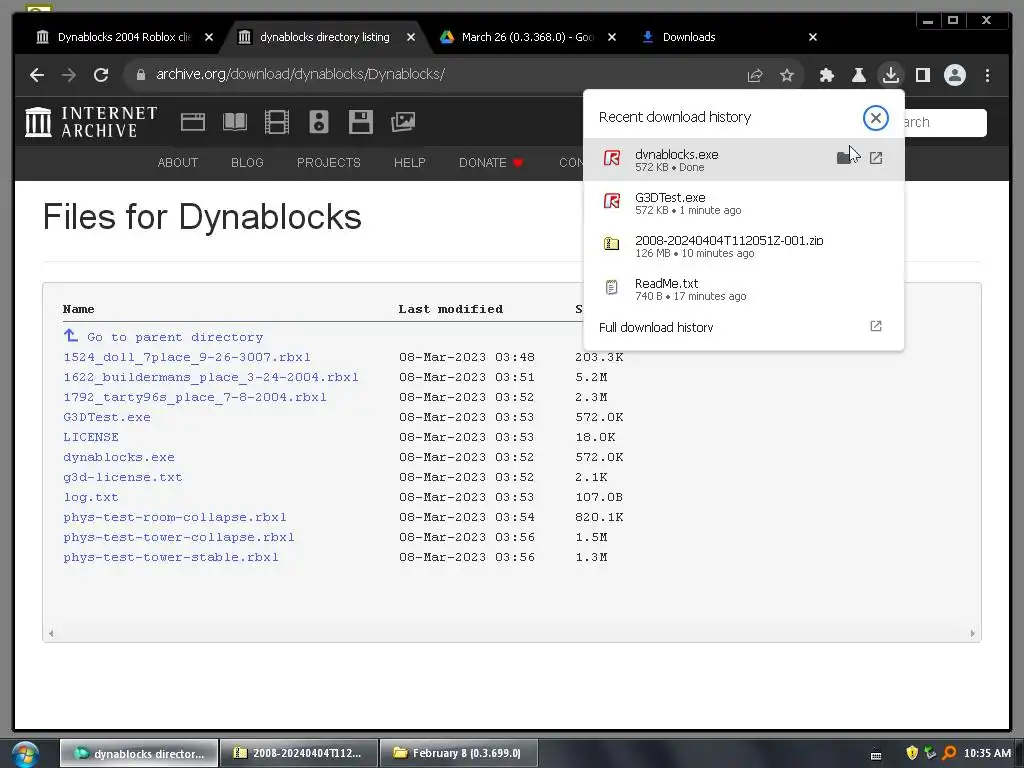This screenshot has height=768, width=1024.
Task: Select ReadMe.txt in download history
Action: coord(744,289)
